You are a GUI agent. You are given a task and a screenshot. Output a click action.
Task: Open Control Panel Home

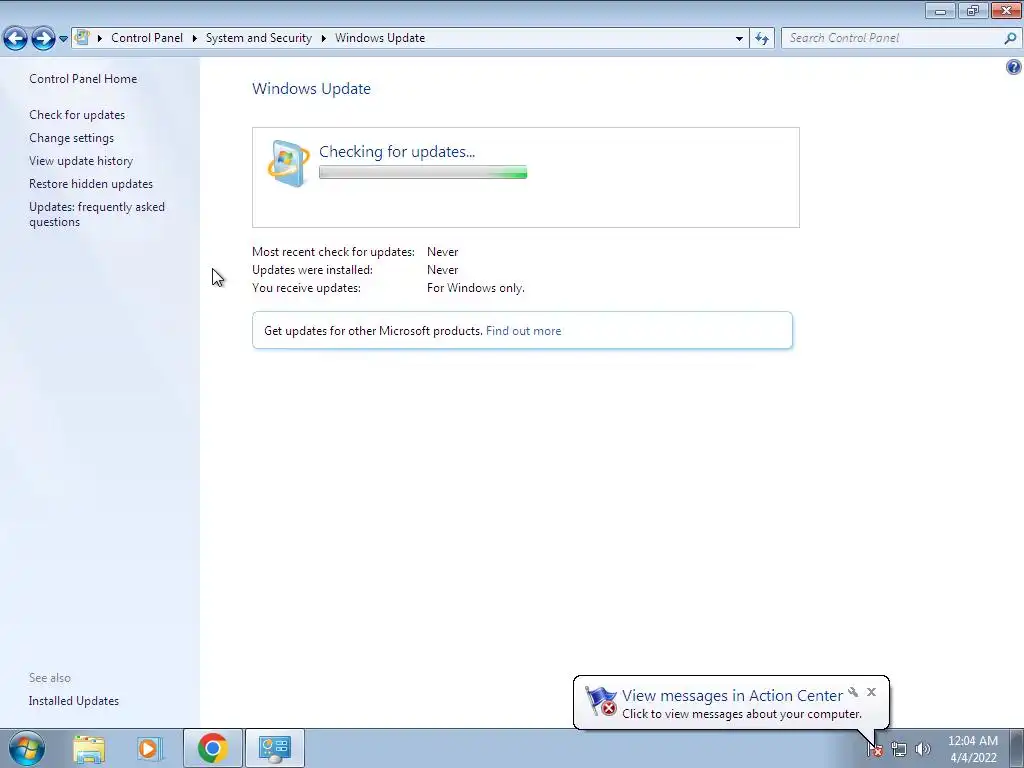83,78
